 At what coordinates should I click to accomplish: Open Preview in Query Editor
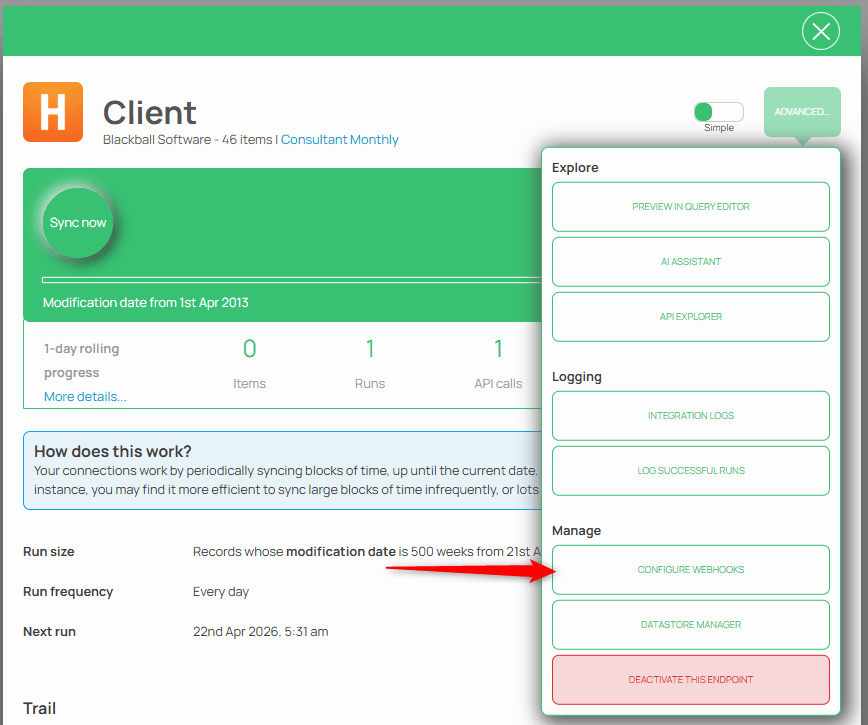click(690, 207)
